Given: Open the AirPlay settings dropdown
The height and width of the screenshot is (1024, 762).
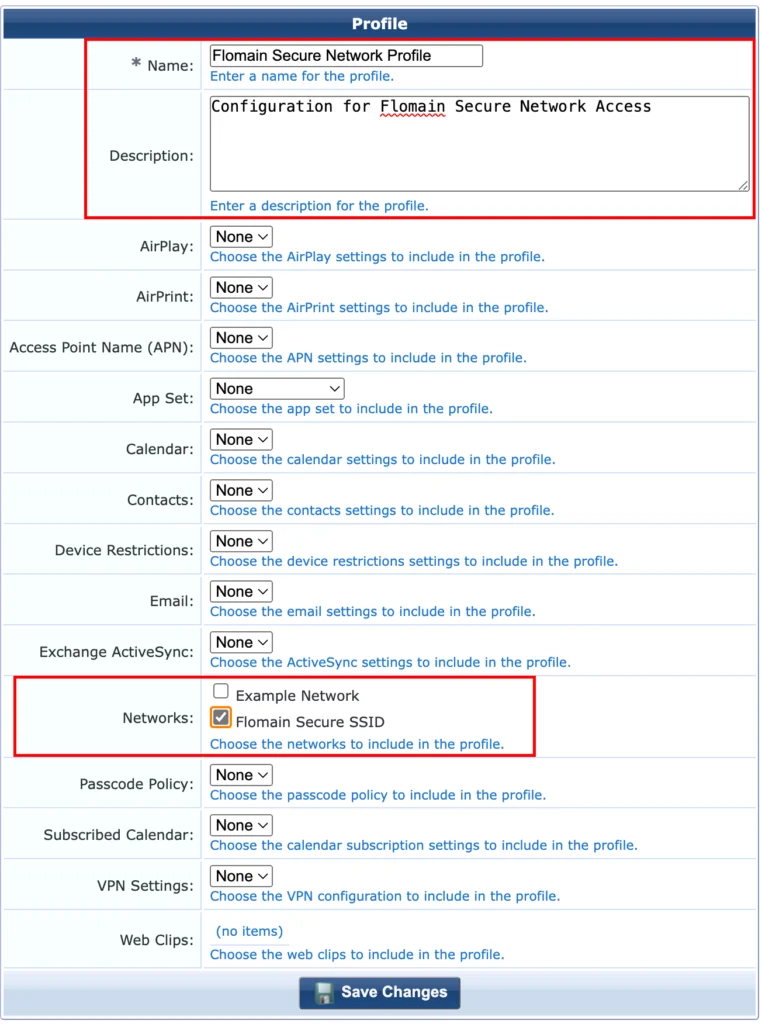Looking at the screenshot, I should pos(240,236).
